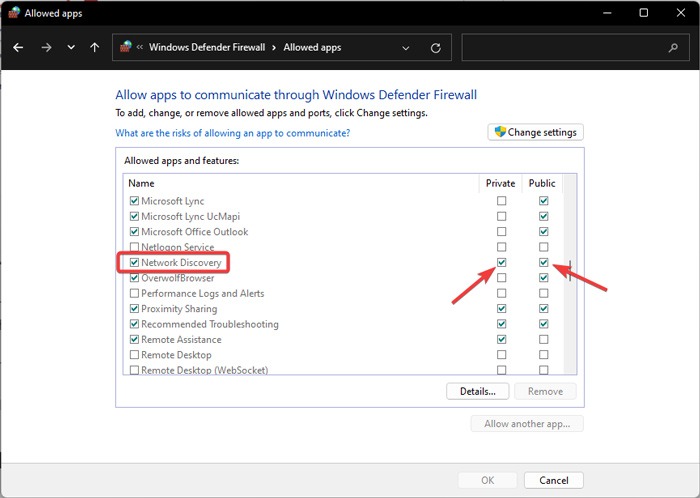Image resolution: width=700 pixels, height=498 pixels.
Task: Toggle the Remote Assistance name checkbox
Action: pyautogui.click(x=134, y=340)
